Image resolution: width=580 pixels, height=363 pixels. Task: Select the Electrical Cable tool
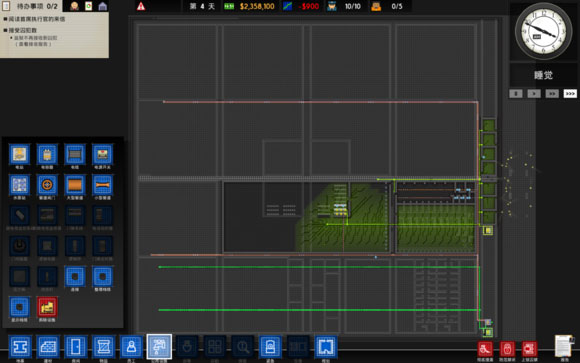pos(75,154)
